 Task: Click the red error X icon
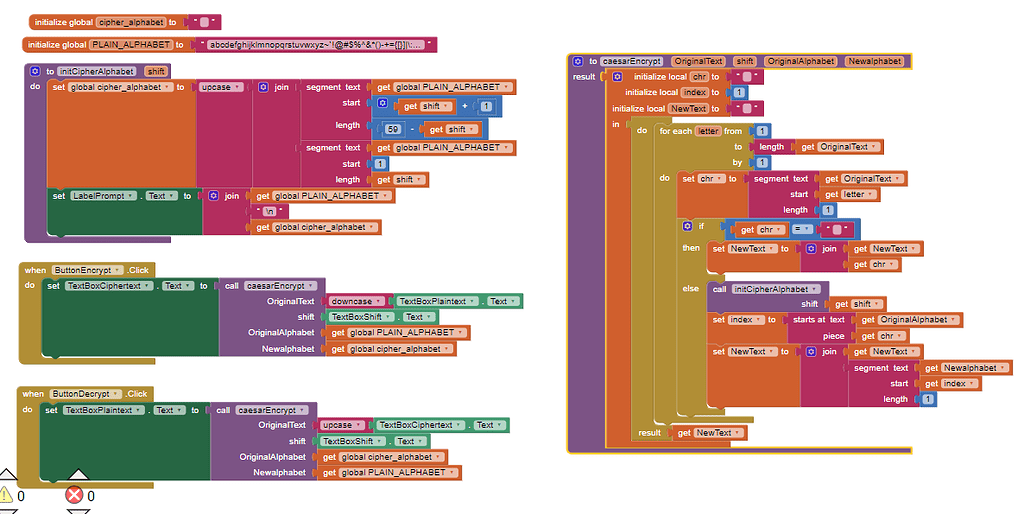[75, 494]
